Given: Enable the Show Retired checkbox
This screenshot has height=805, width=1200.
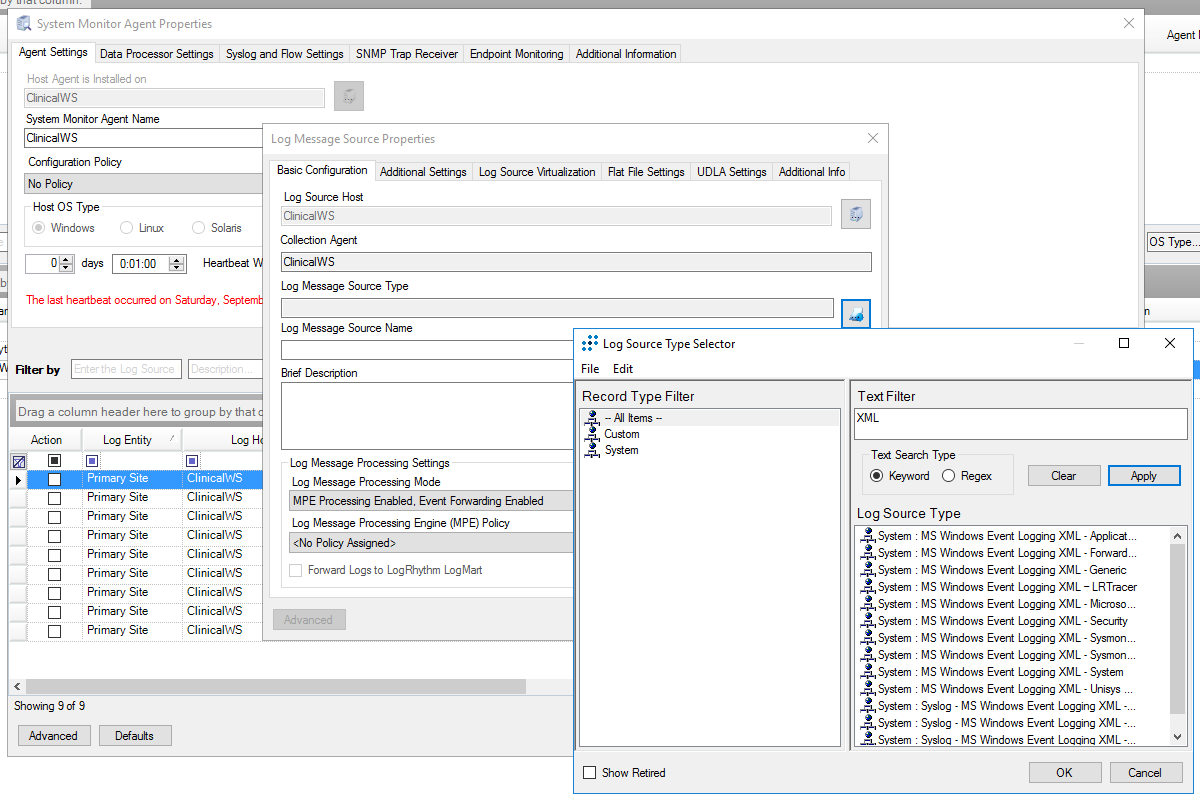Looking at the screenshot, I should tap(590, 773).
